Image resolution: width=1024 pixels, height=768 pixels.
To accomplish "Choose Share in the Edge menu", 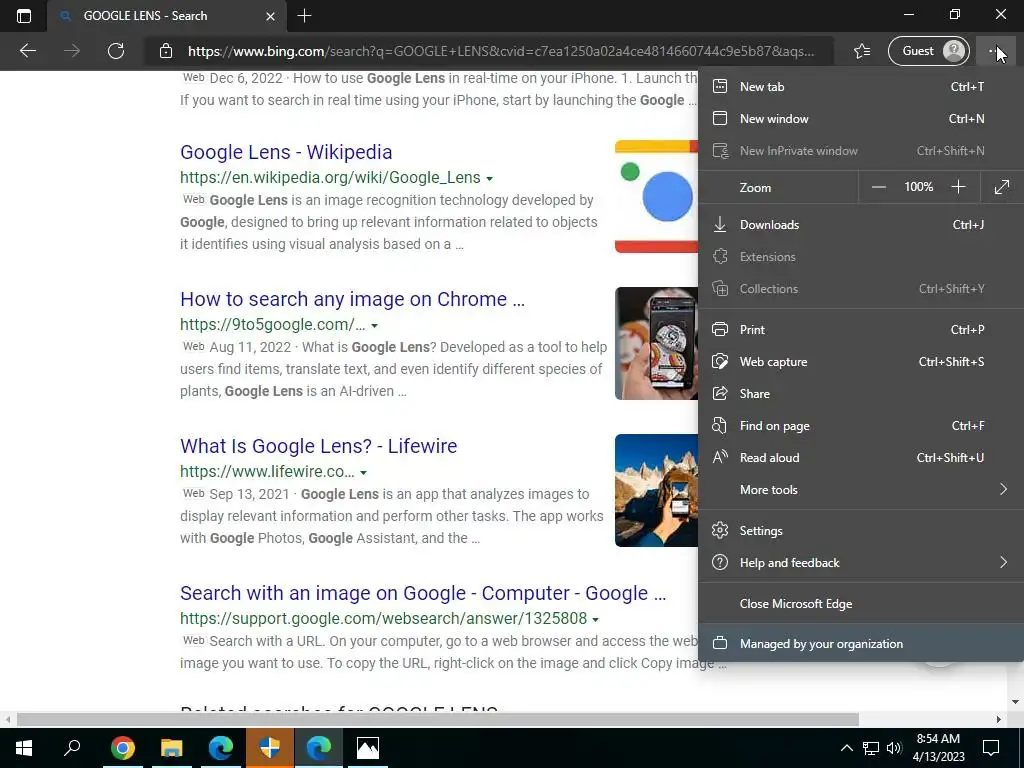I will point(861,394).
